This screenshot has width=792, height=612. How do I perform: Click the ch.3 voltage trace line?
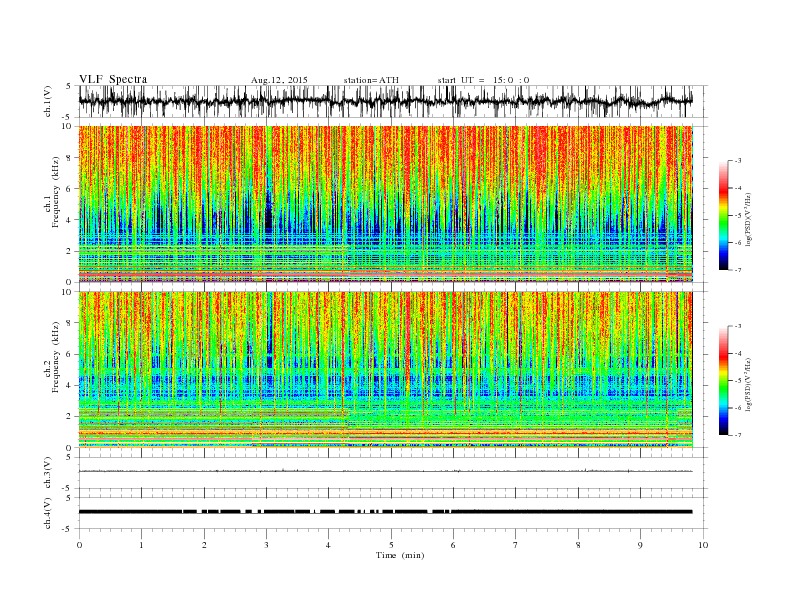tap(386, 471)
